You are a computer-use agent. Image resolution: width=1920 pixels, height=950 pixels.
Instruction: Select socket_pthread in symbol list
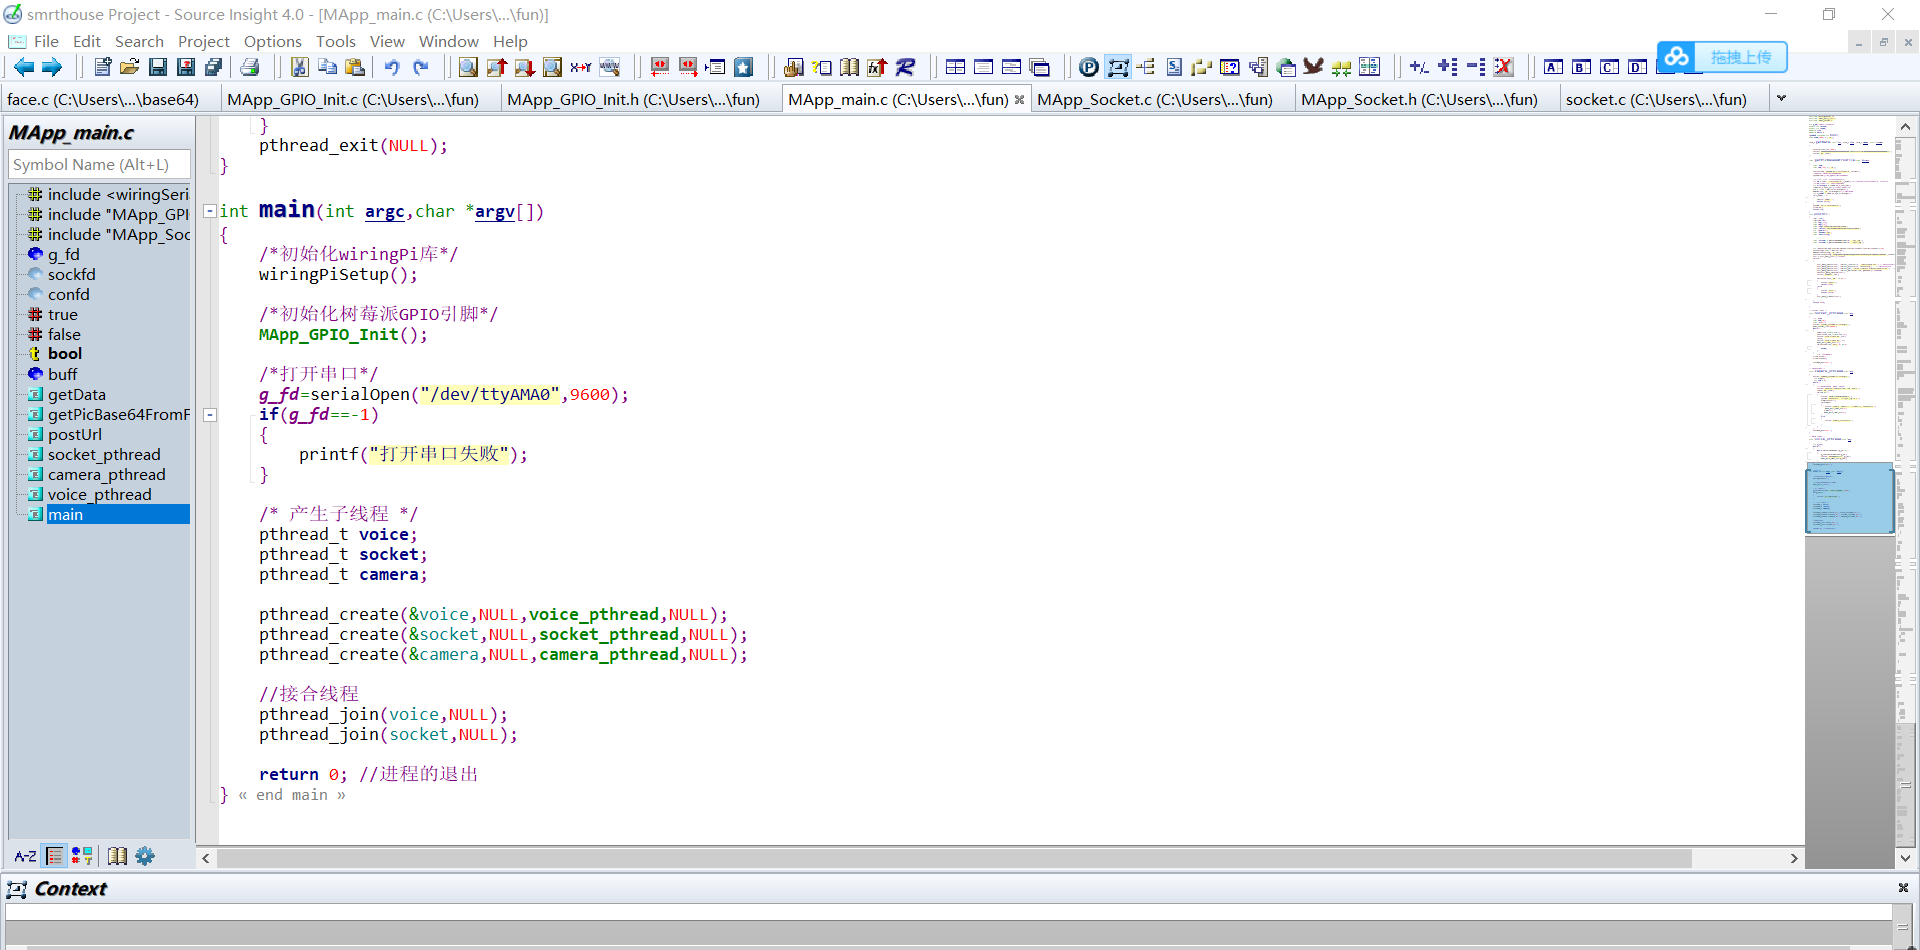[104, 454]
